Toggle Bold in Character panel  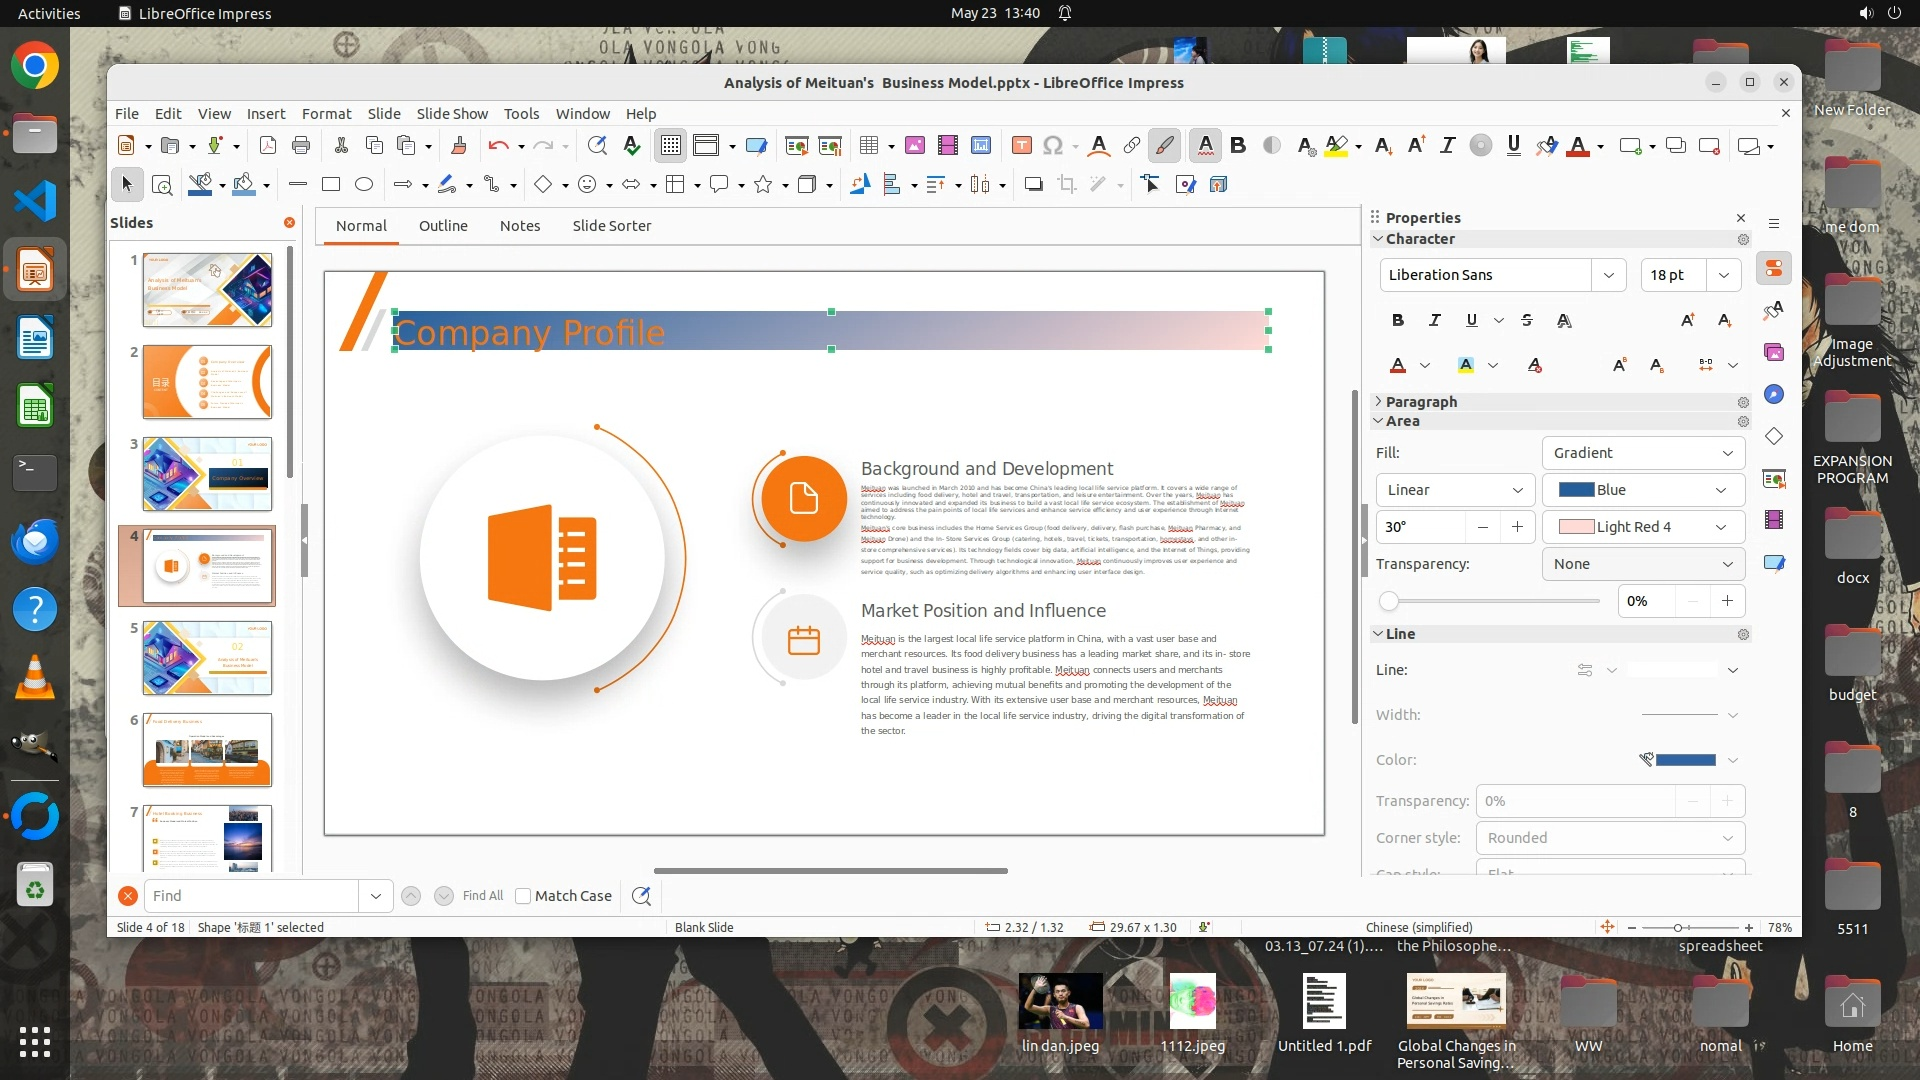pos(1397,320)
